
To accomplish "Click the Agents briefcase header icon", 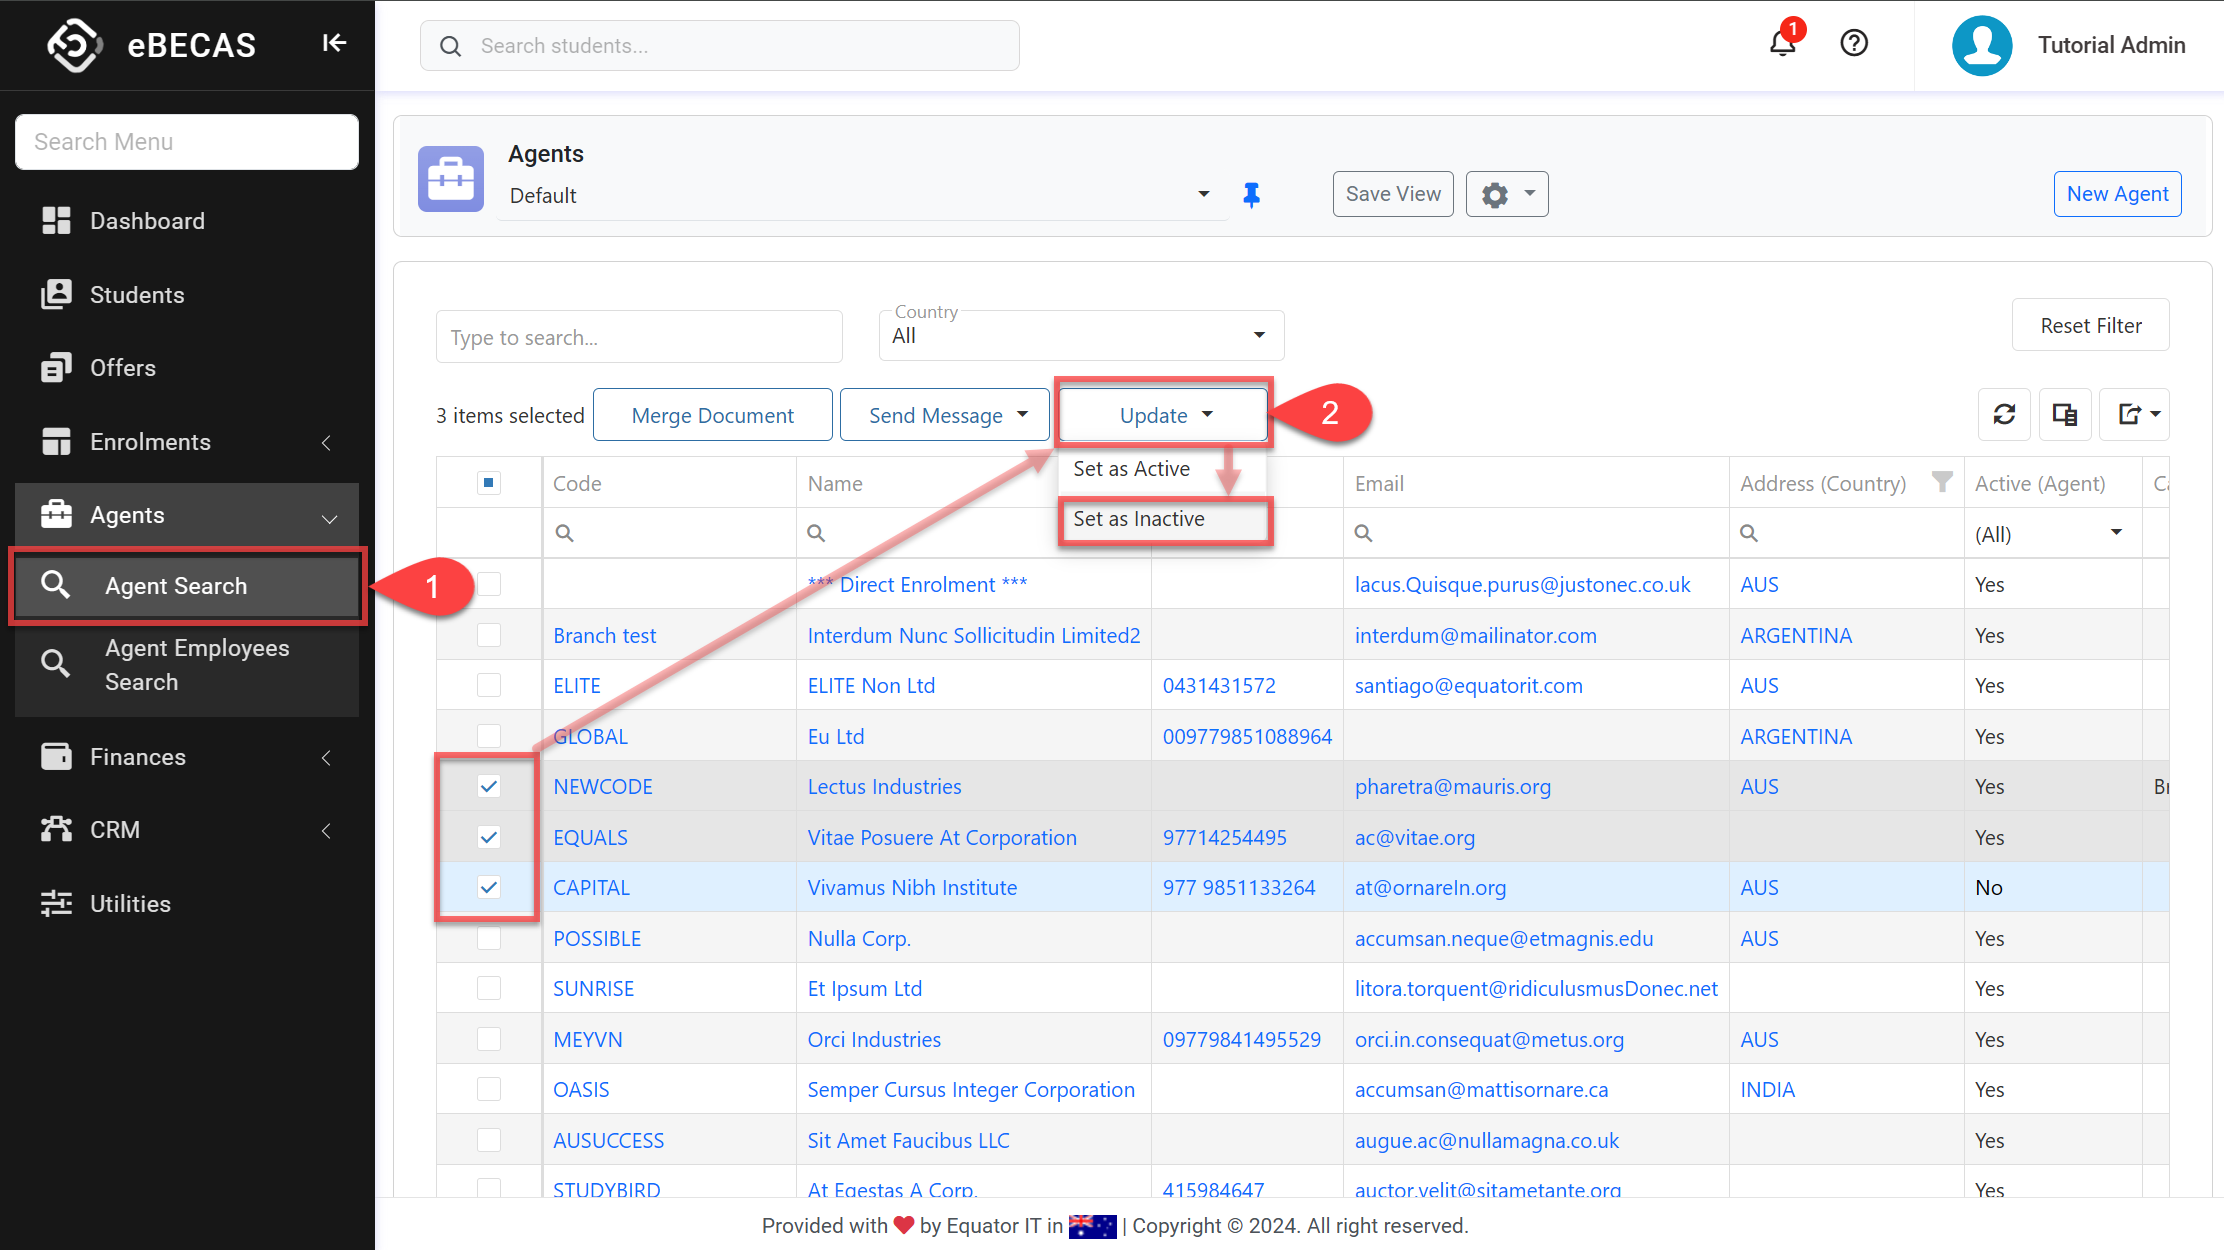I will coord(451,179).
